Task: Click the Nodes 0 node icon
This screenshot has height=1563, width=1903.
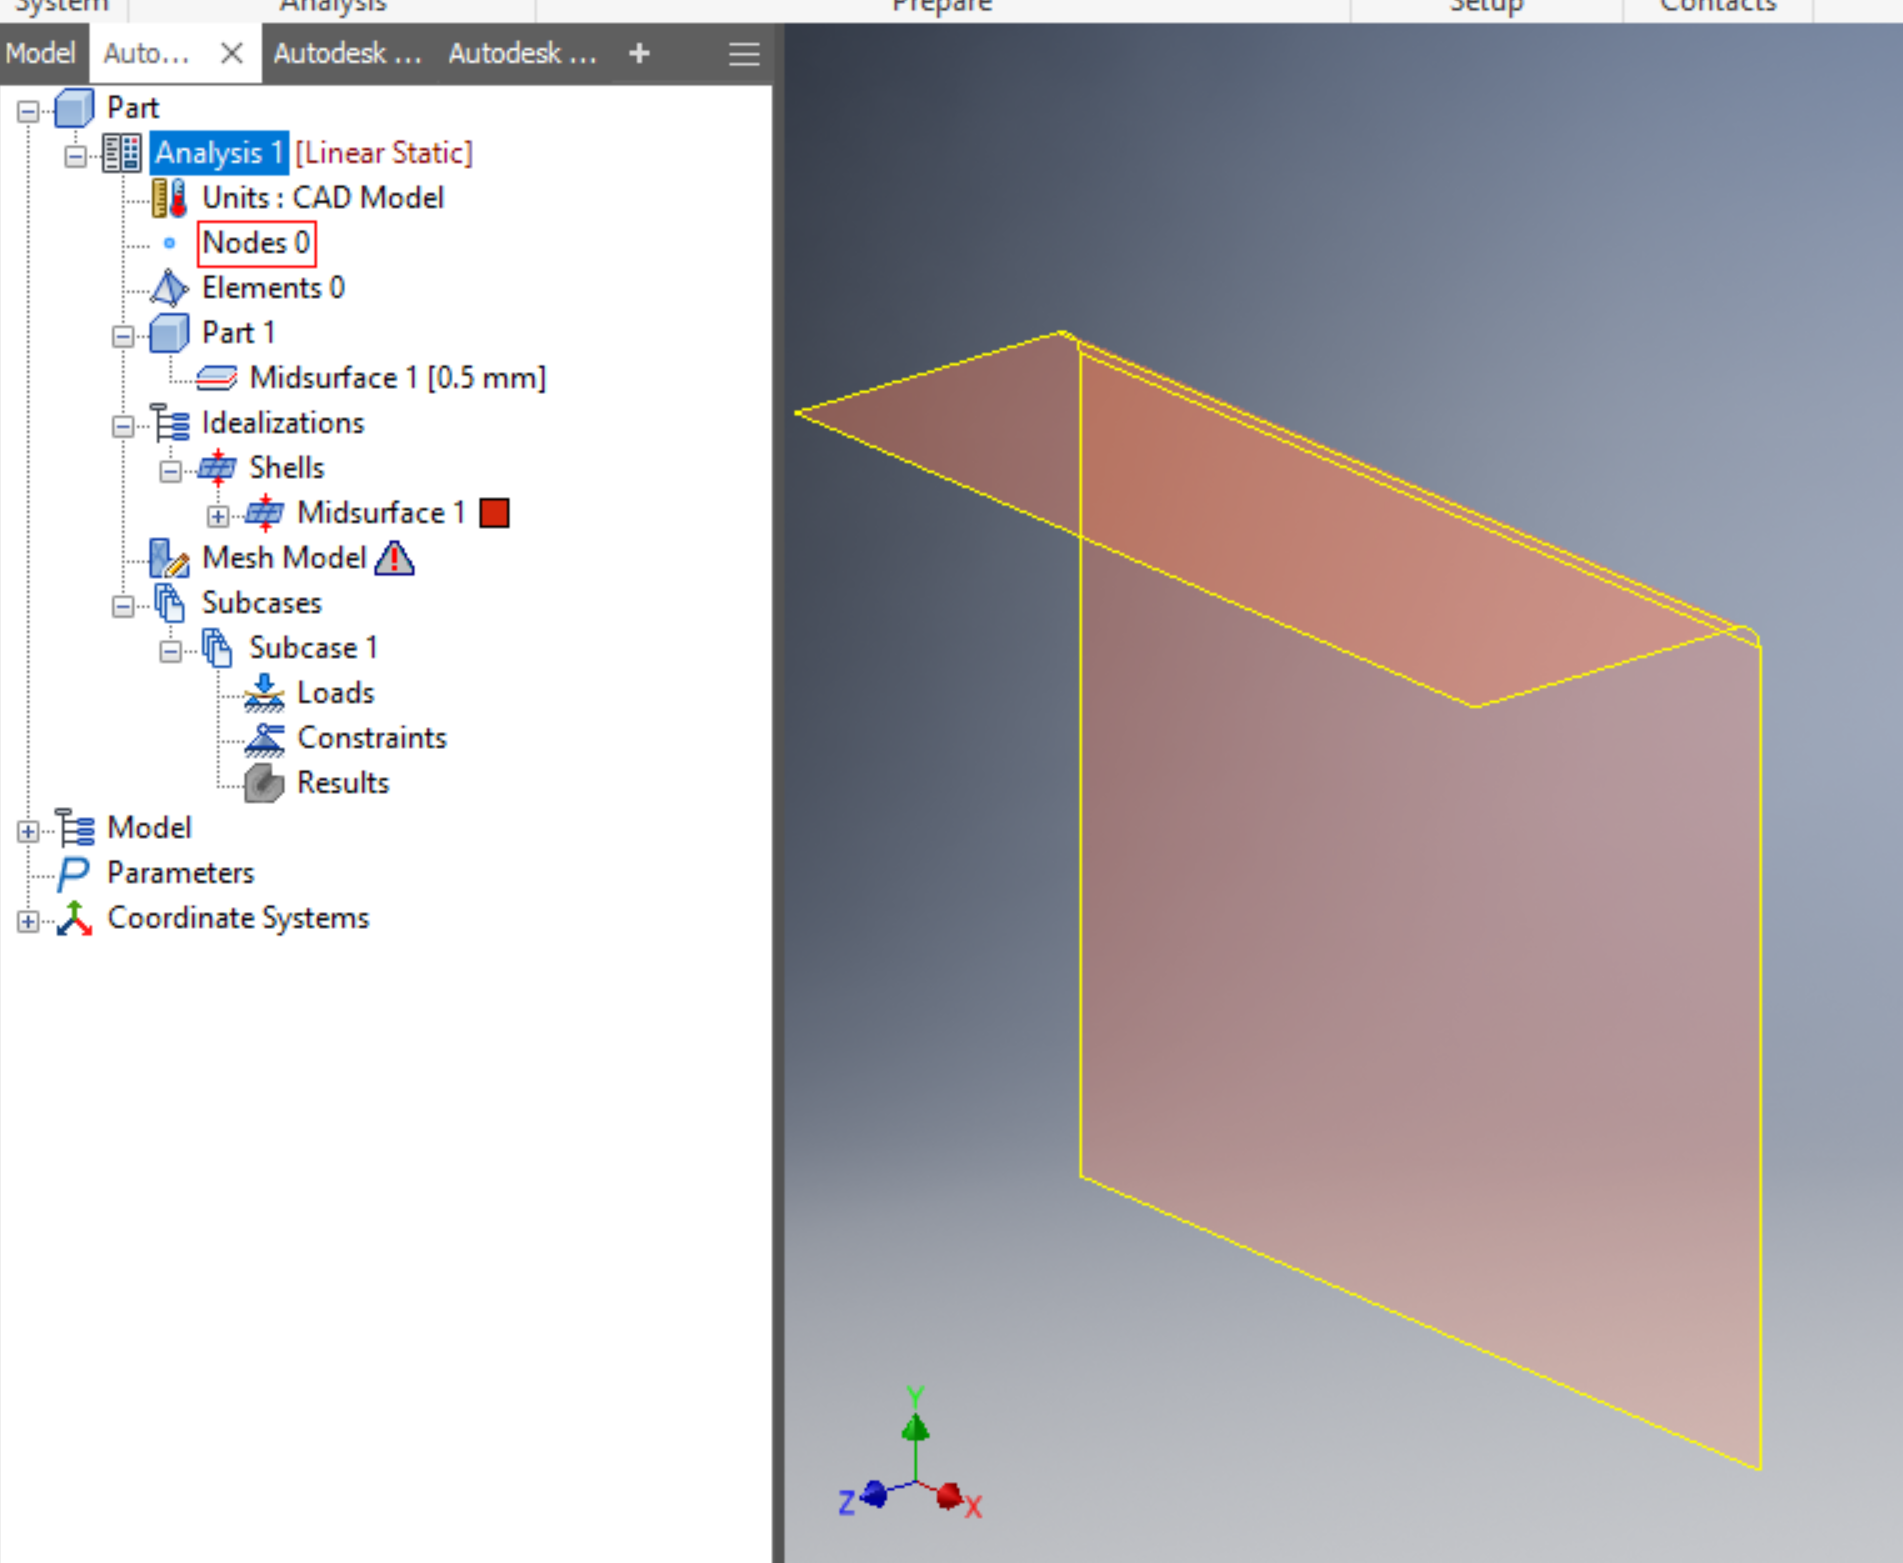Action: click(168, 243)
